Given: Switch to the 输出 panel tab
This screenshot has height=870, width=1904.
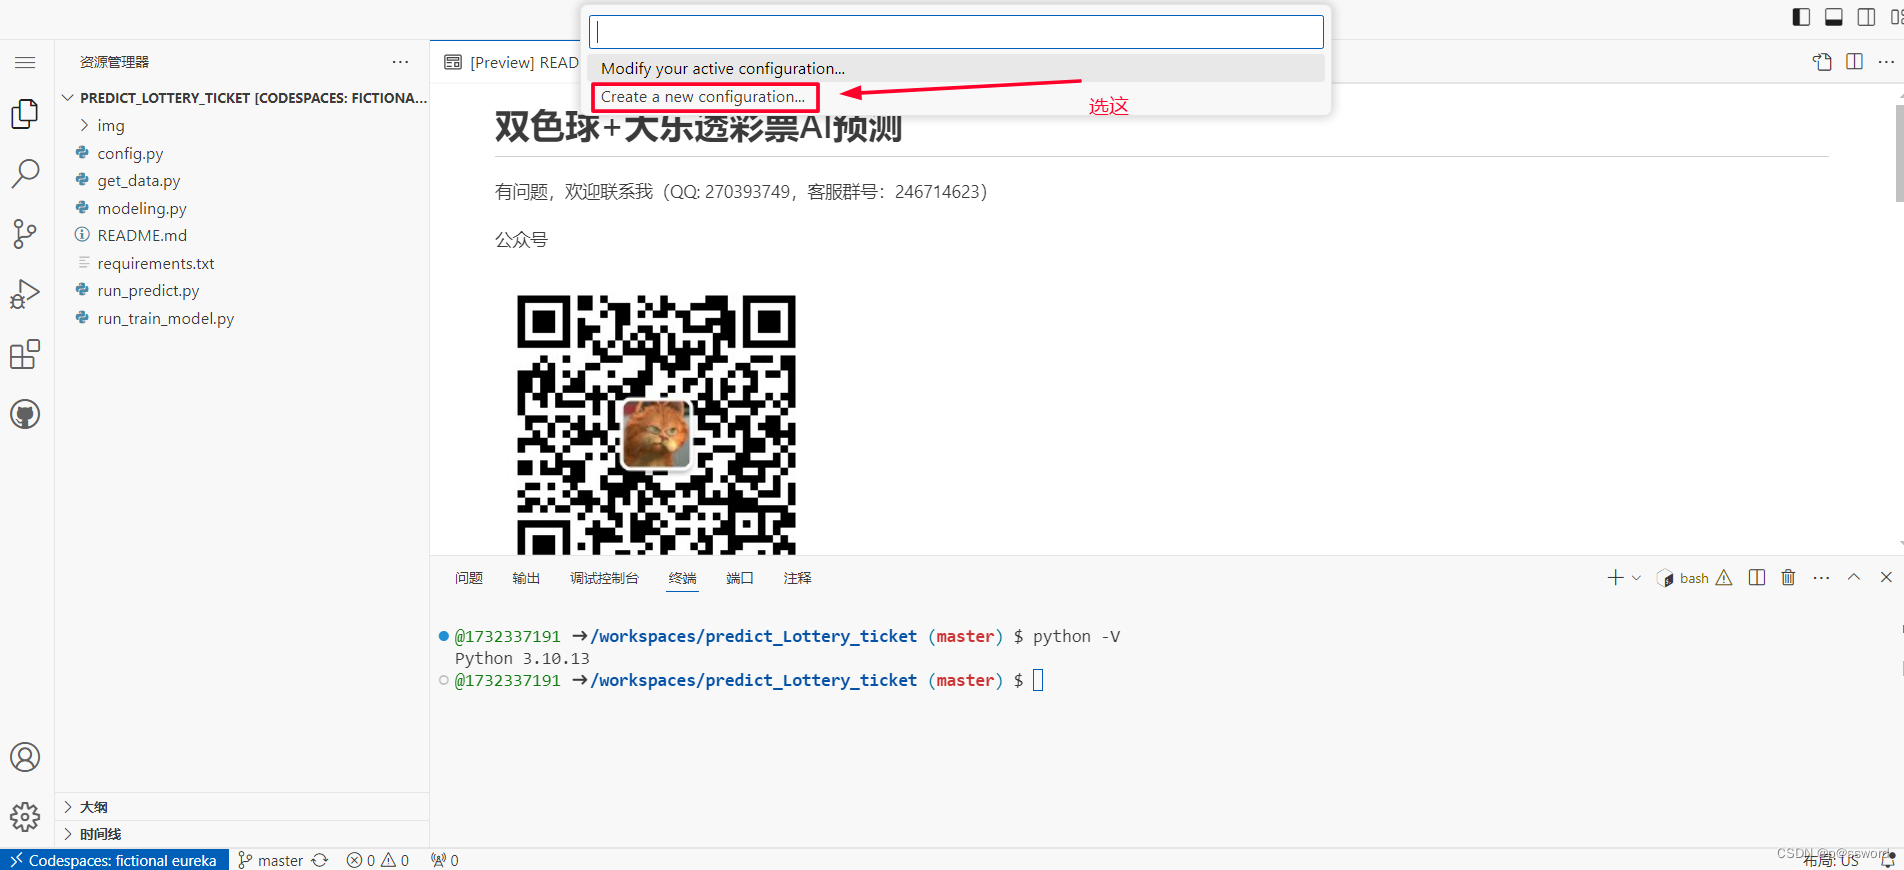Looking at the screenshot, I should click(x=526, y=578).
